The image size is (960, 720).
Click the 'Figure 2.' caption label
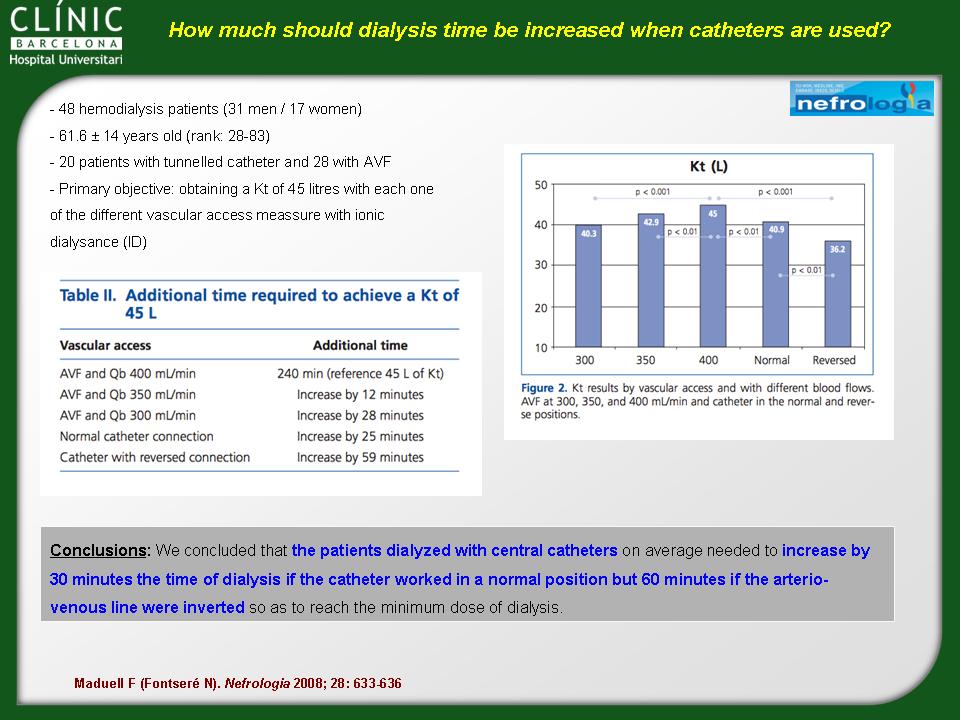[x=544, y=388]
